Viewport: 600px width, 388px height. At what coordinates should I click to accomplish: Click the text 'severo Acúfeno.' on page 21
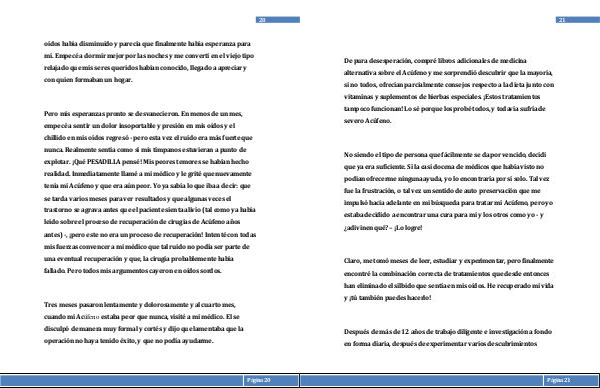(x=367, y=121)
